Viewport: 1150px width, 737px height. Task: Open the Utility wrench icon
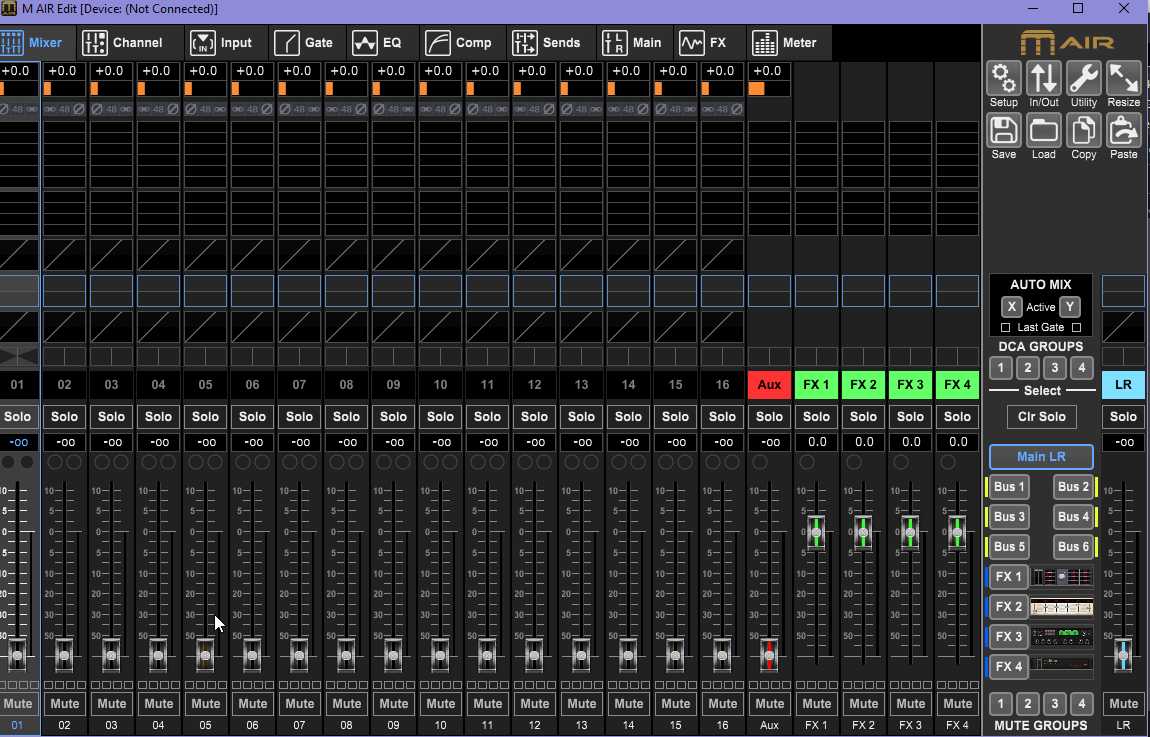click(x=1083, y=79)
